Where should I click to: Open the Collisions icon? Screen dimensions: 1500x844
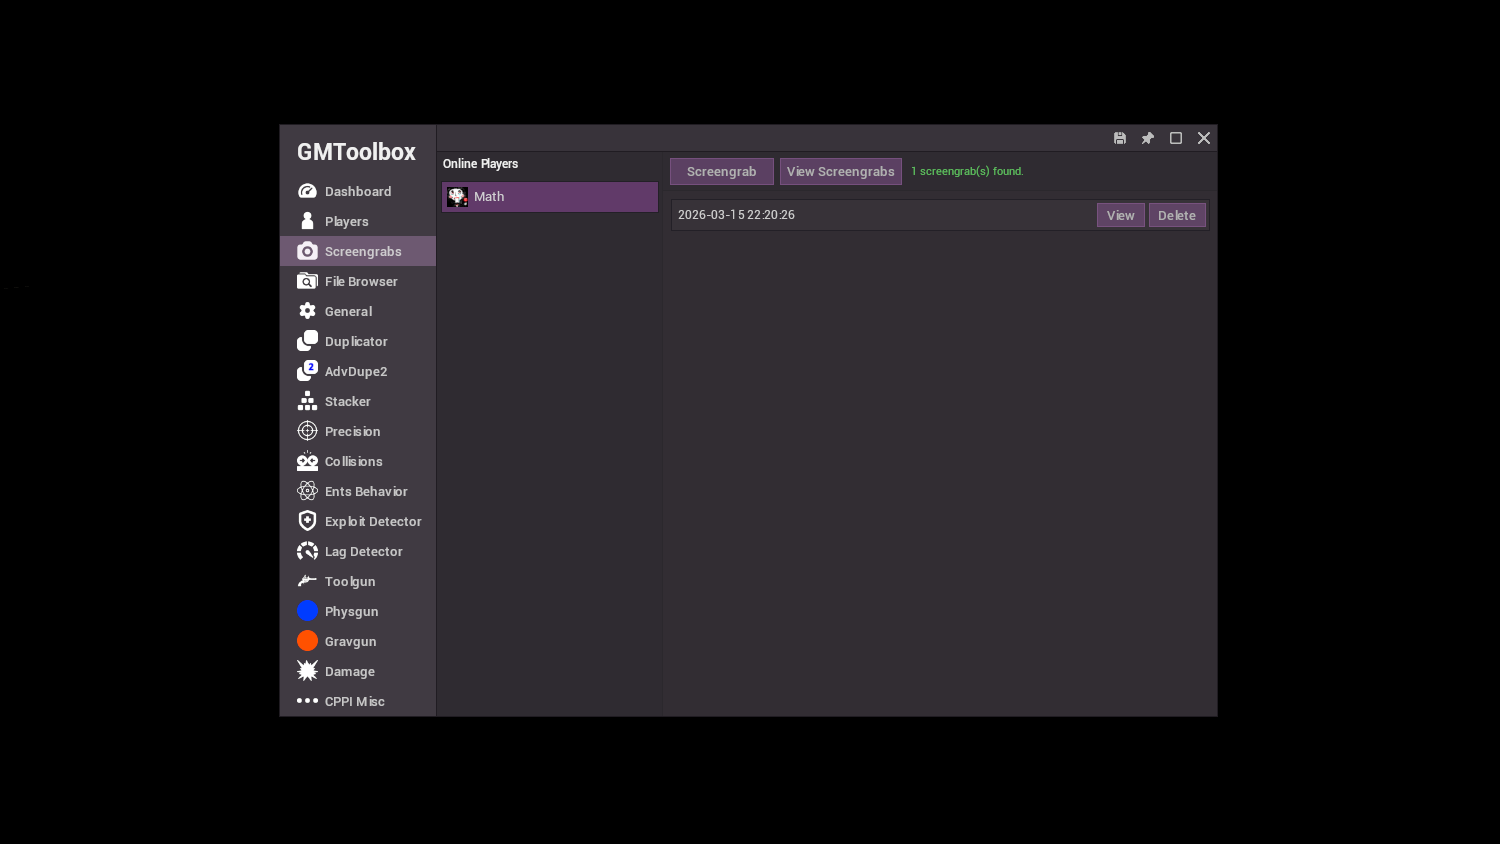tap(307, 461)
